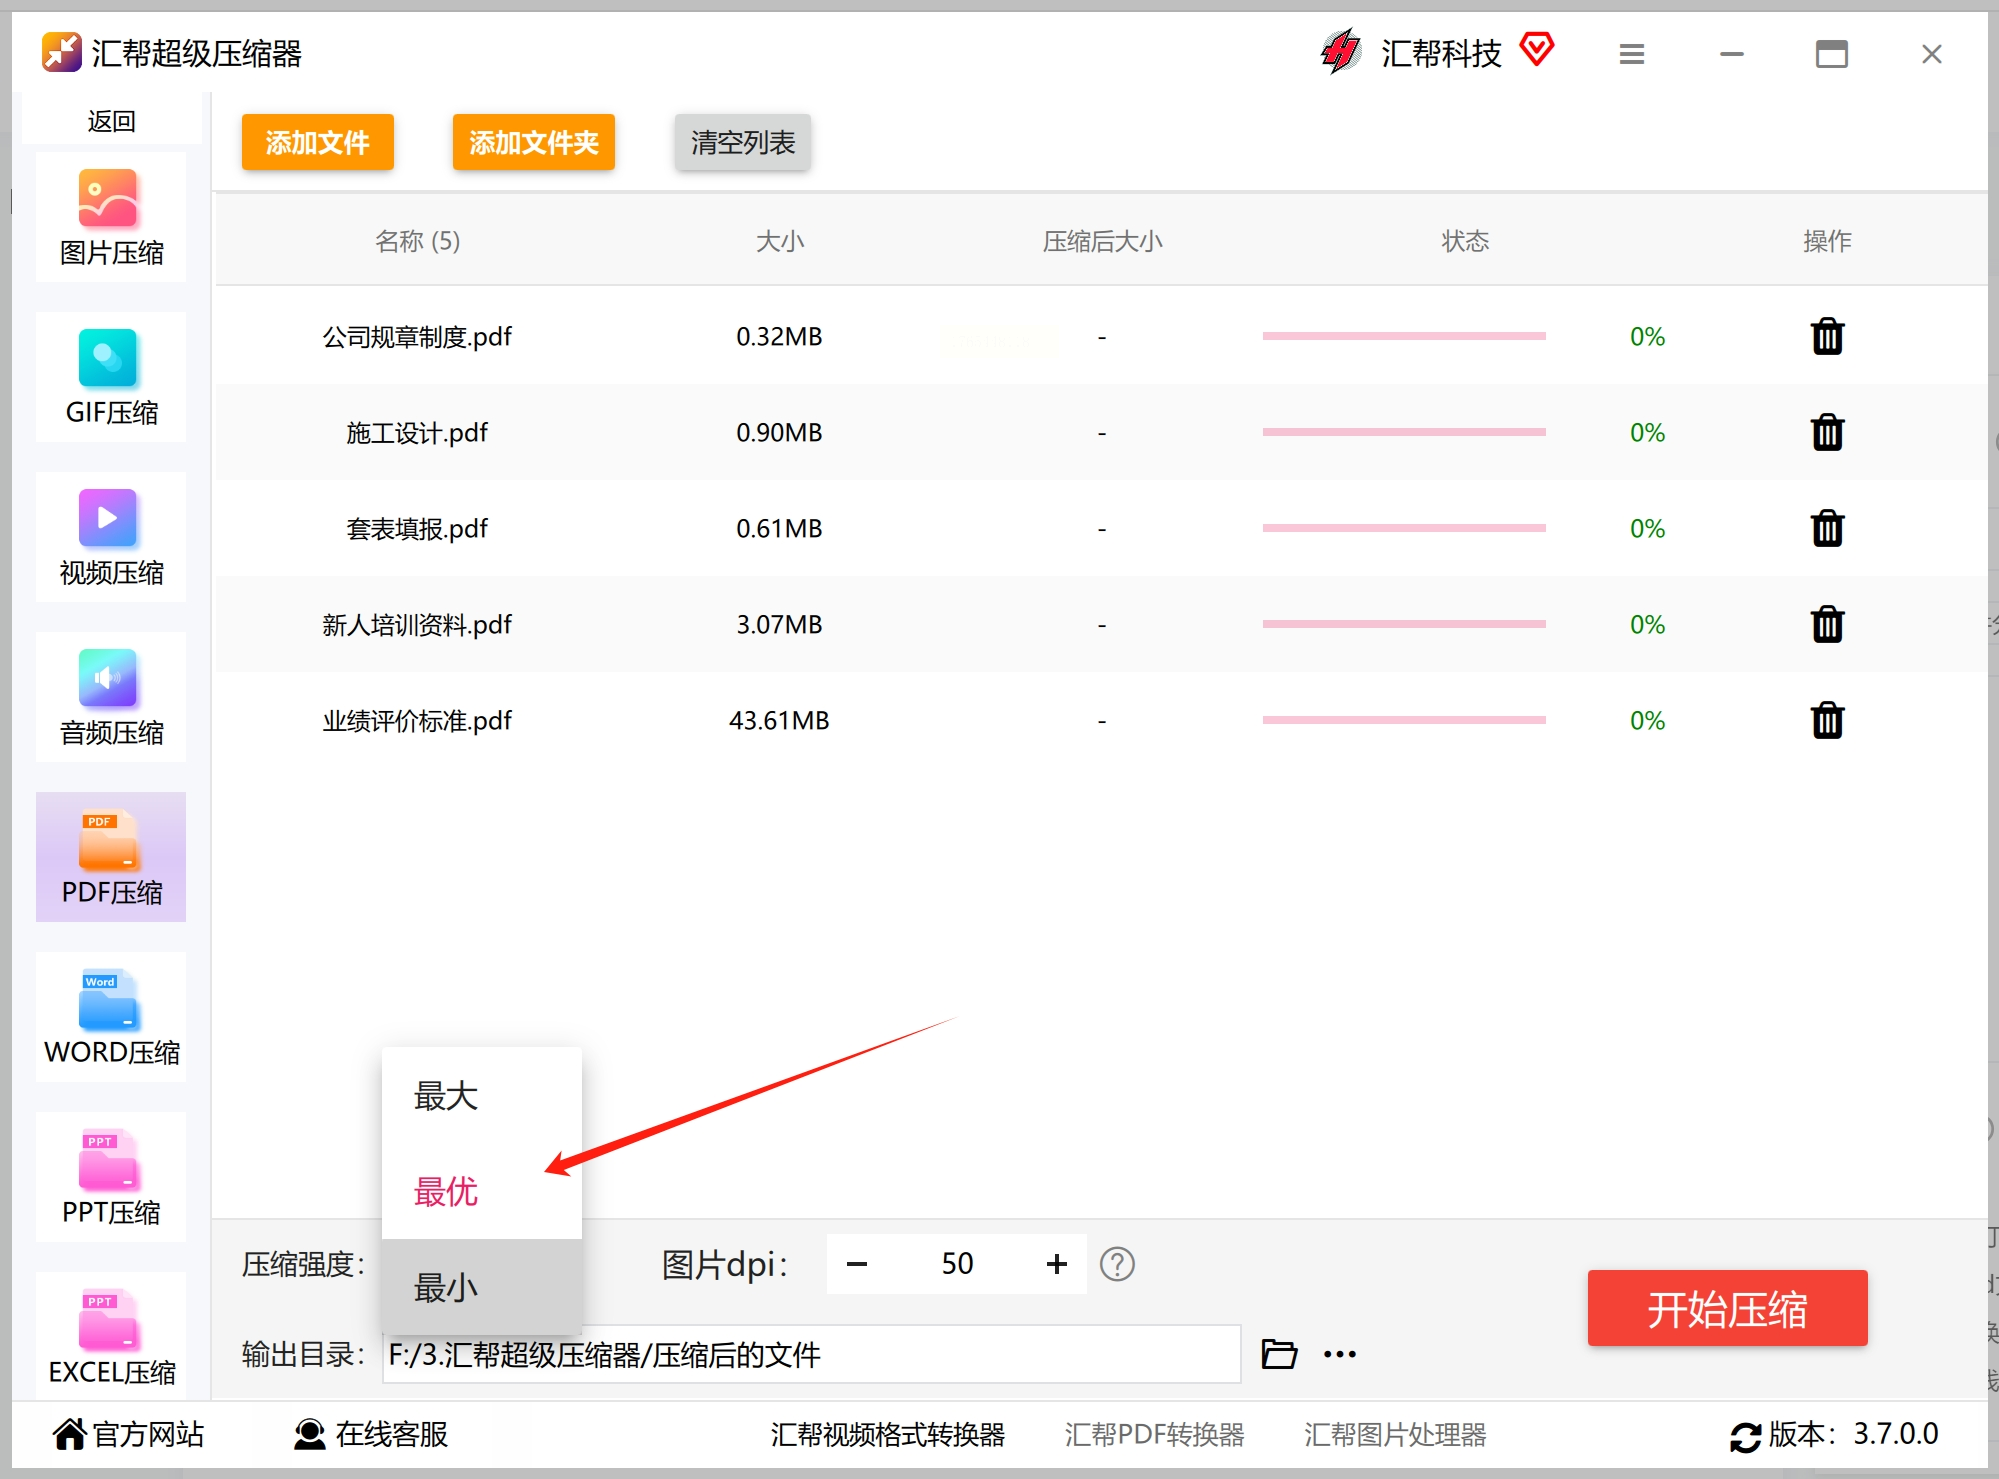Open the hamburger menu in title bar

[1632, 54]
